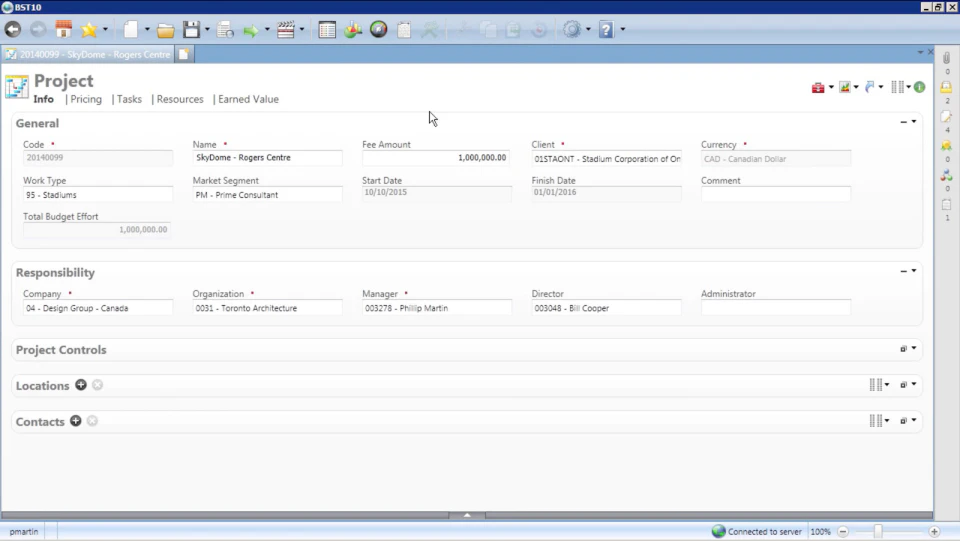Viewport: 960px width, 541px height.
Task: Click the green info circle icon
Action: [920, 88]
